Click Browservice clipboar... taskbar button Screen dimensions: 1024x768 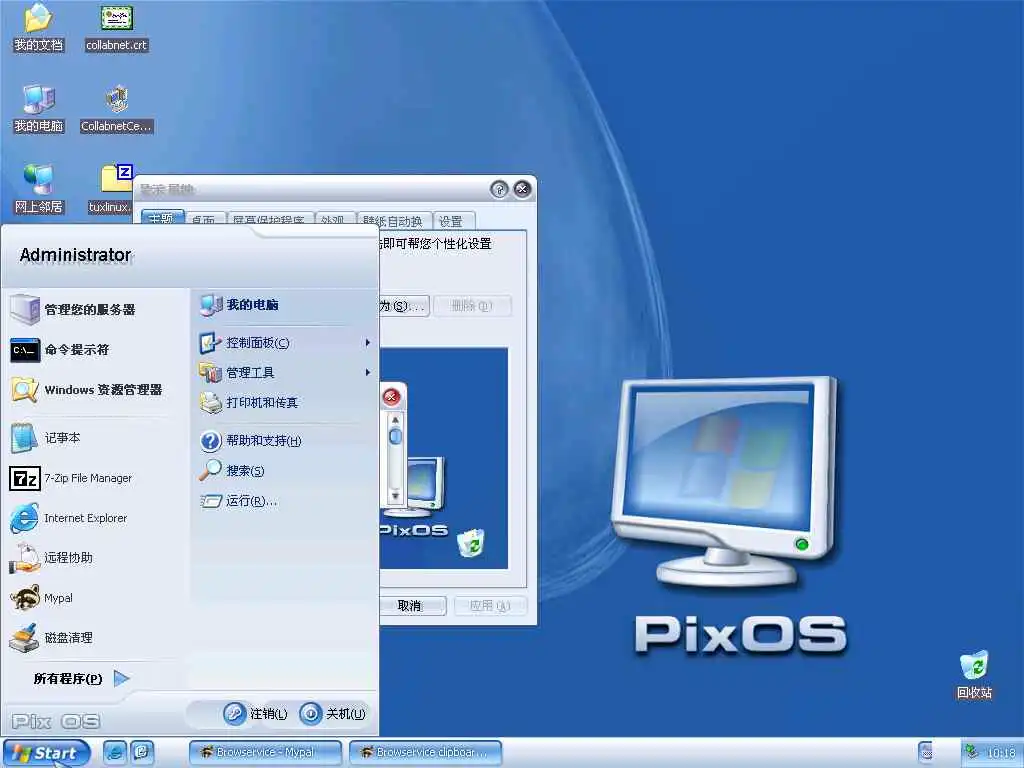(426, 752)
